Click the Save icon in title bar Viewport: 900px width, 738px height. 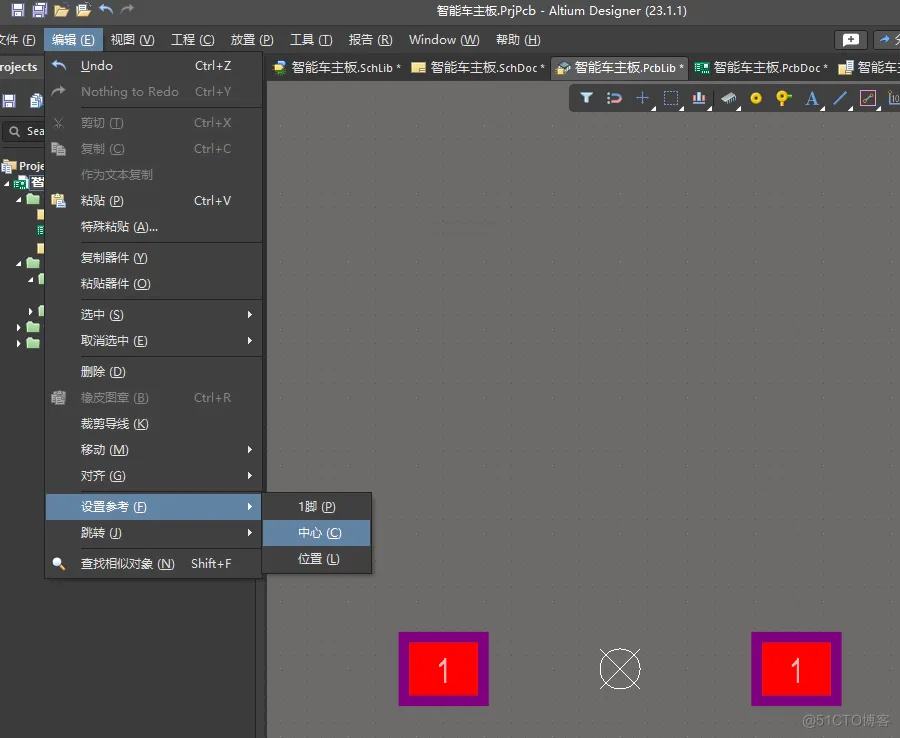tap(18, 10)
